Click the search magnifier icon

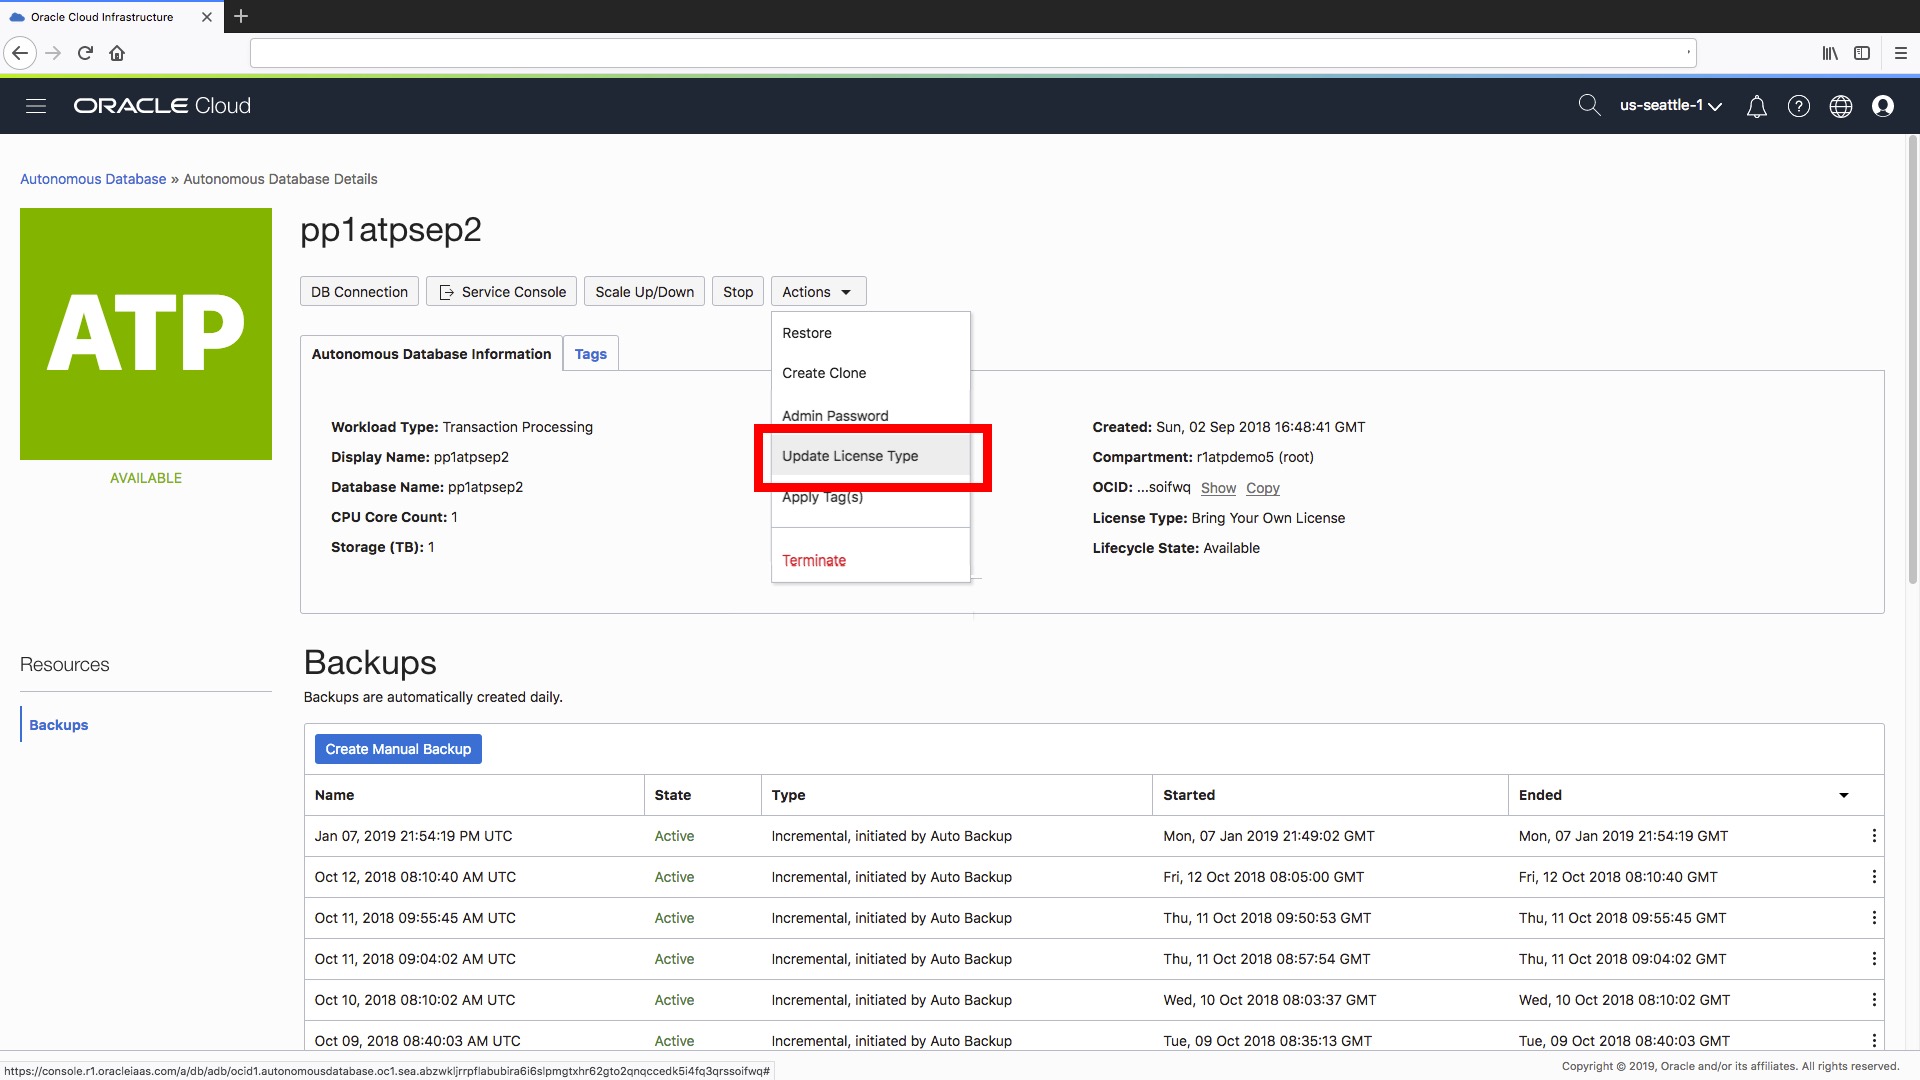pos(1588,105)
